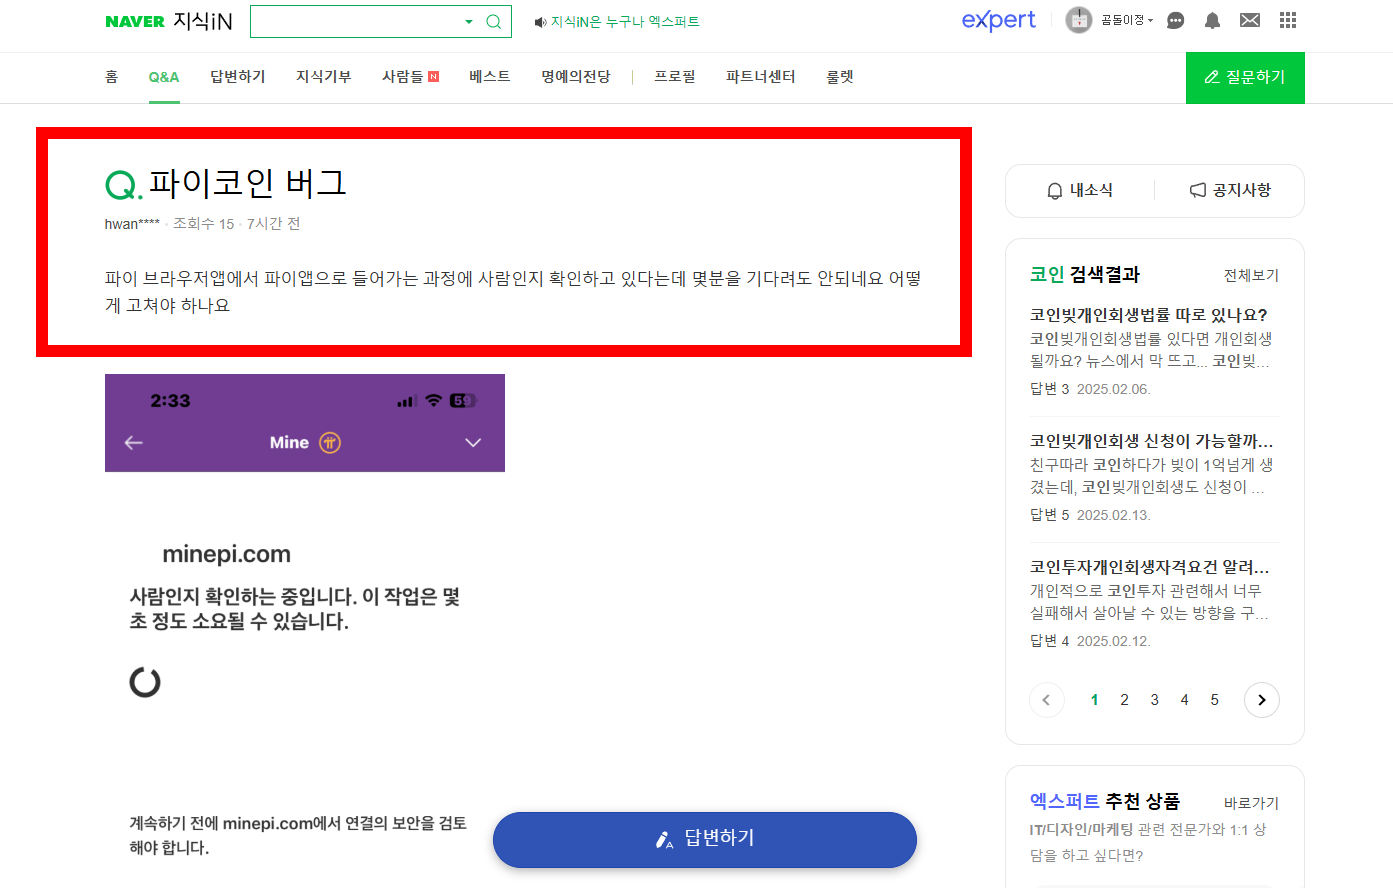Click the speaker announcement icon
This screenshot has height=888, width=1393.
pos(540,22)
